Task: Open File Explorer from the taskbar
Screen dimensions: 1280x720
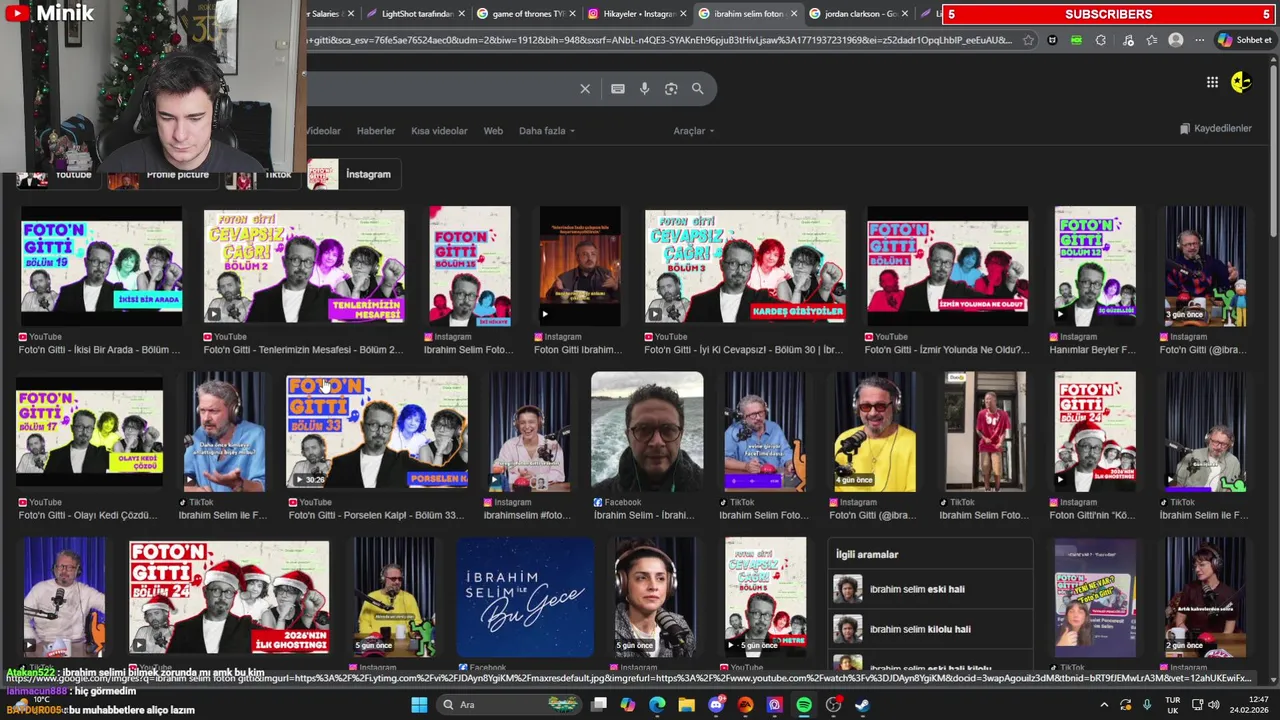Action: (x=687, y=705)
